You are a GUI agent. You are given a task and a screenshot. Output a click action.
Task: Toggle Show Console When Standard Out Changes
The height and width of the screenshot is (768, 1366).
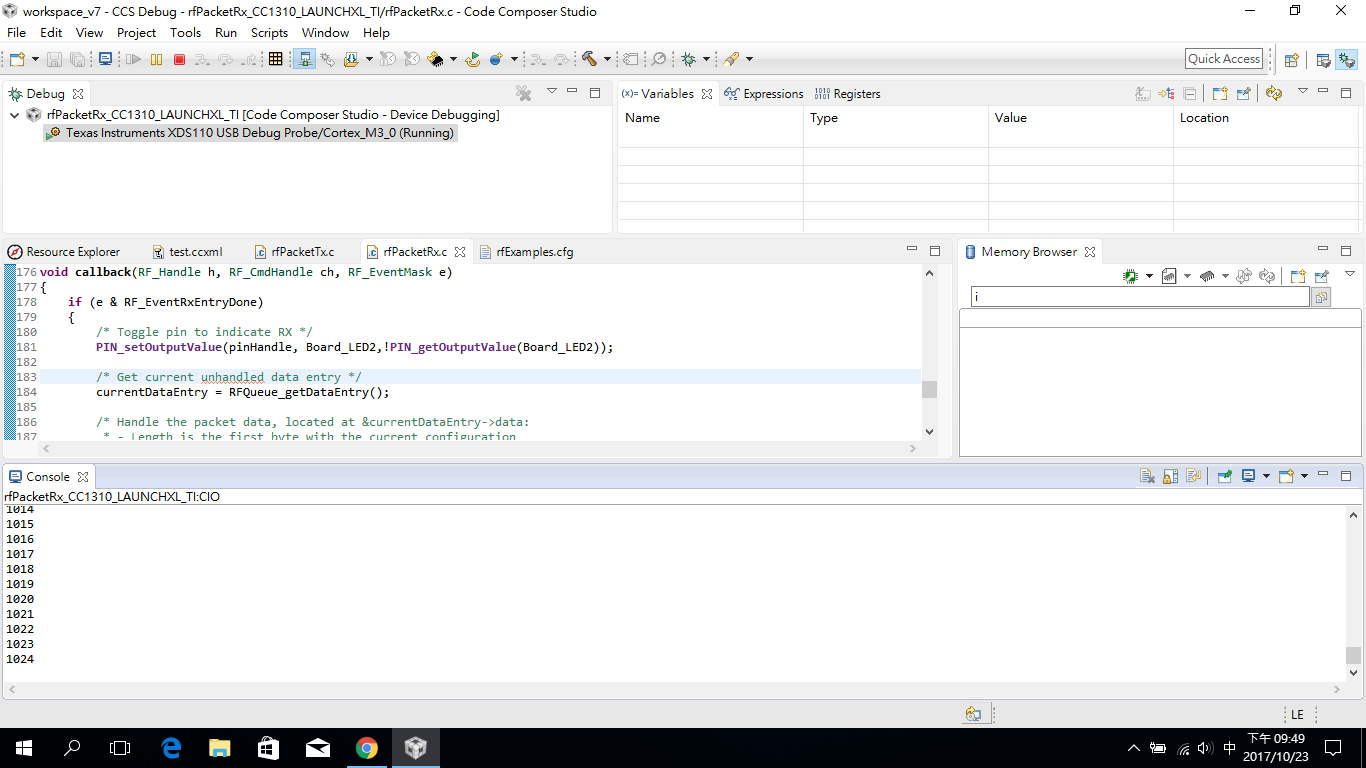pyautogui.click(x=1248, y=476)
